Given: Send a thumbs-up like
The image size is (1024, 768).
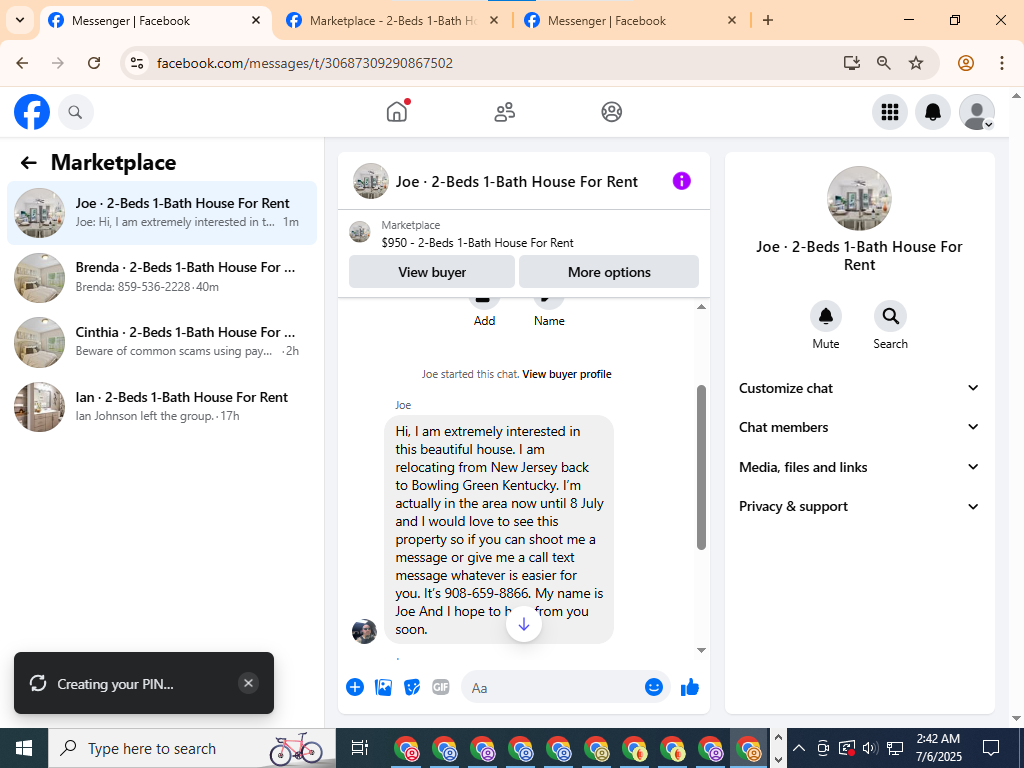Looking at the screenshot, I should click(x=690, y=687).
